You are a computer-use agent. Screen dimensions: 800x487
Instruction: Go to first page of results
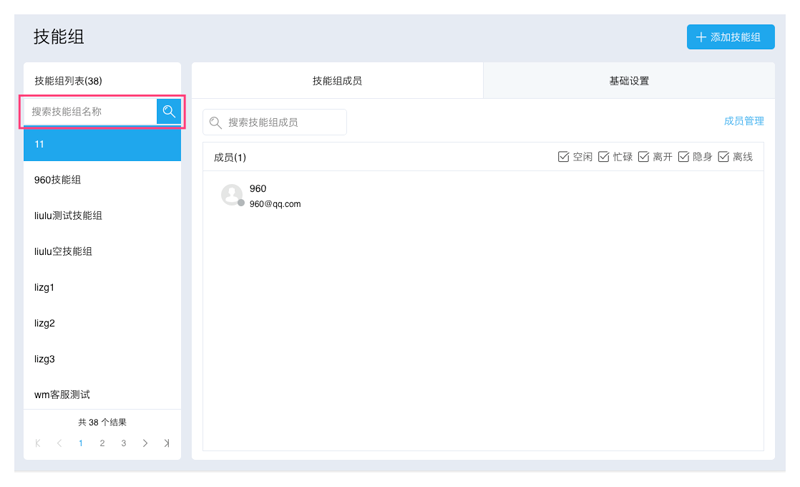coord(38,443)
